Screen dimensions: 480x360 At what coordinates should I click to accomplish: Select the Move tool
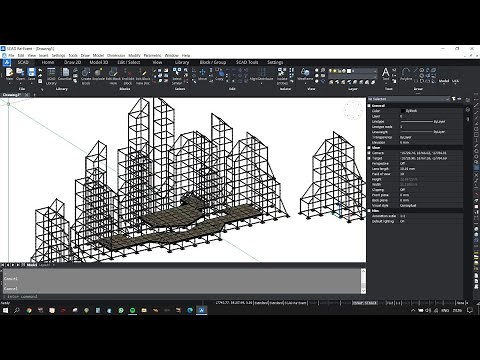202,74
